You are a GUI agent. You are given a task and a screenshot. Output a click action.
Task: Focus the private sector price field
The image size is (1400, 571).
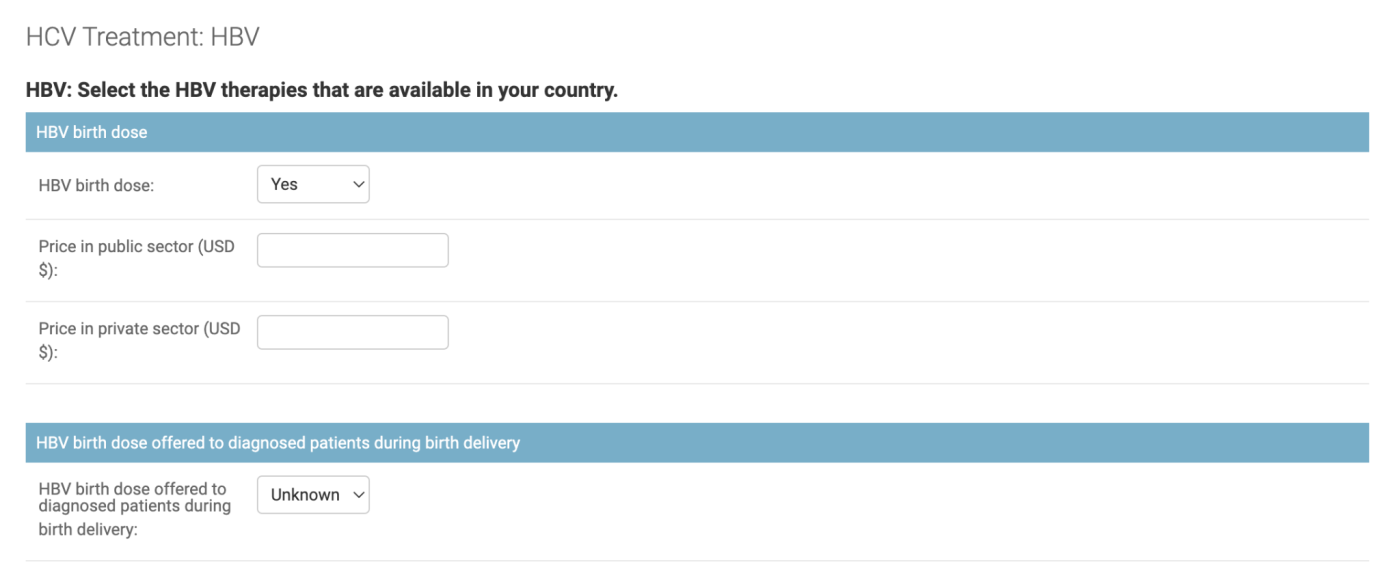352,332
